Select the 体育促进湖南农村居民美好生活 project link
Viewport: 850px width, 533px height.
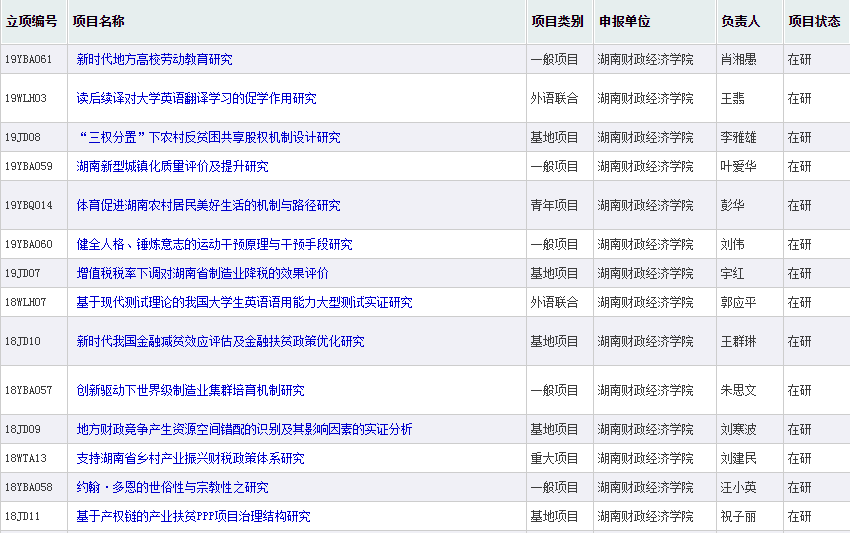point(208,205)
